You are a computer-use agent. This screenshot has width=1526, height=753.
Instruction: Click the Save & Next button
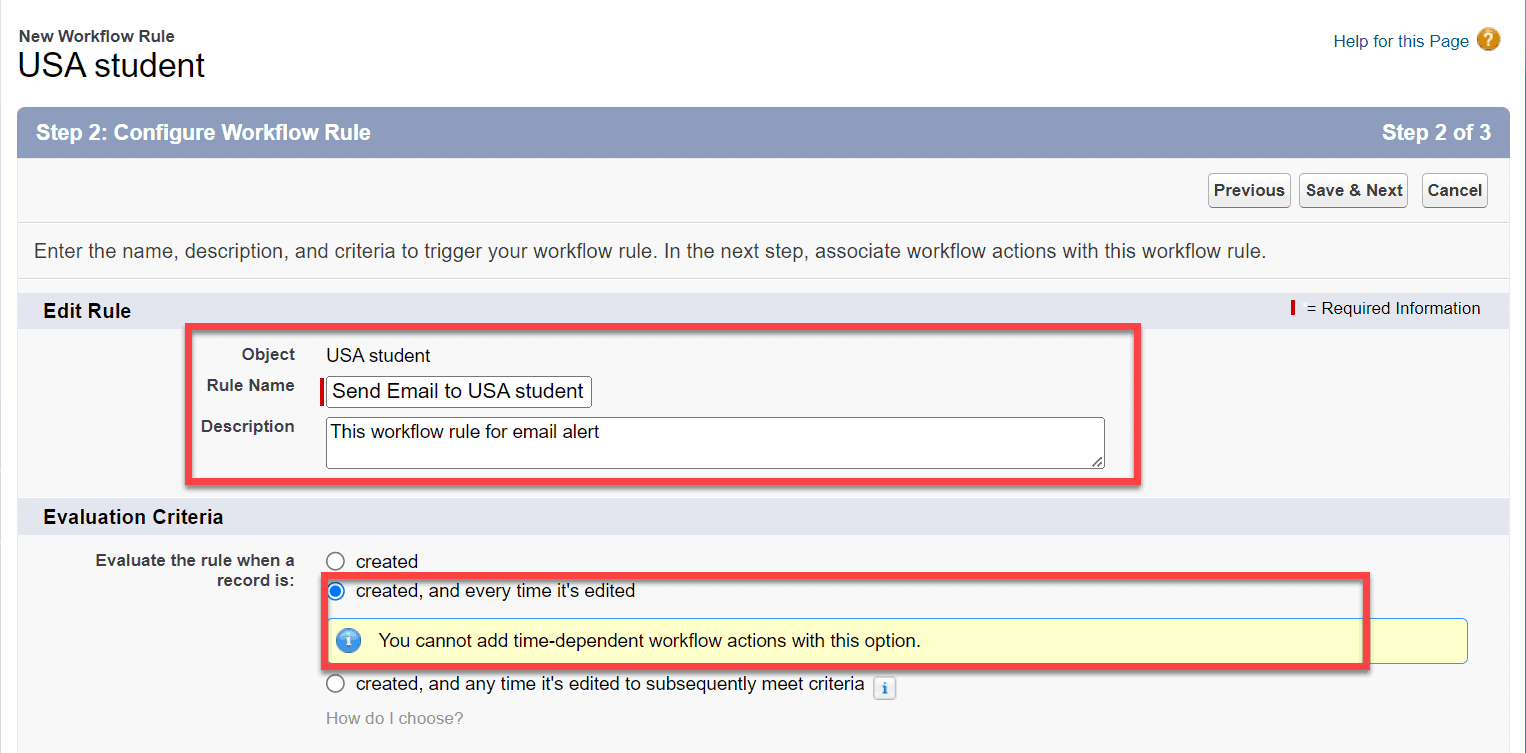pos(1353,190)
